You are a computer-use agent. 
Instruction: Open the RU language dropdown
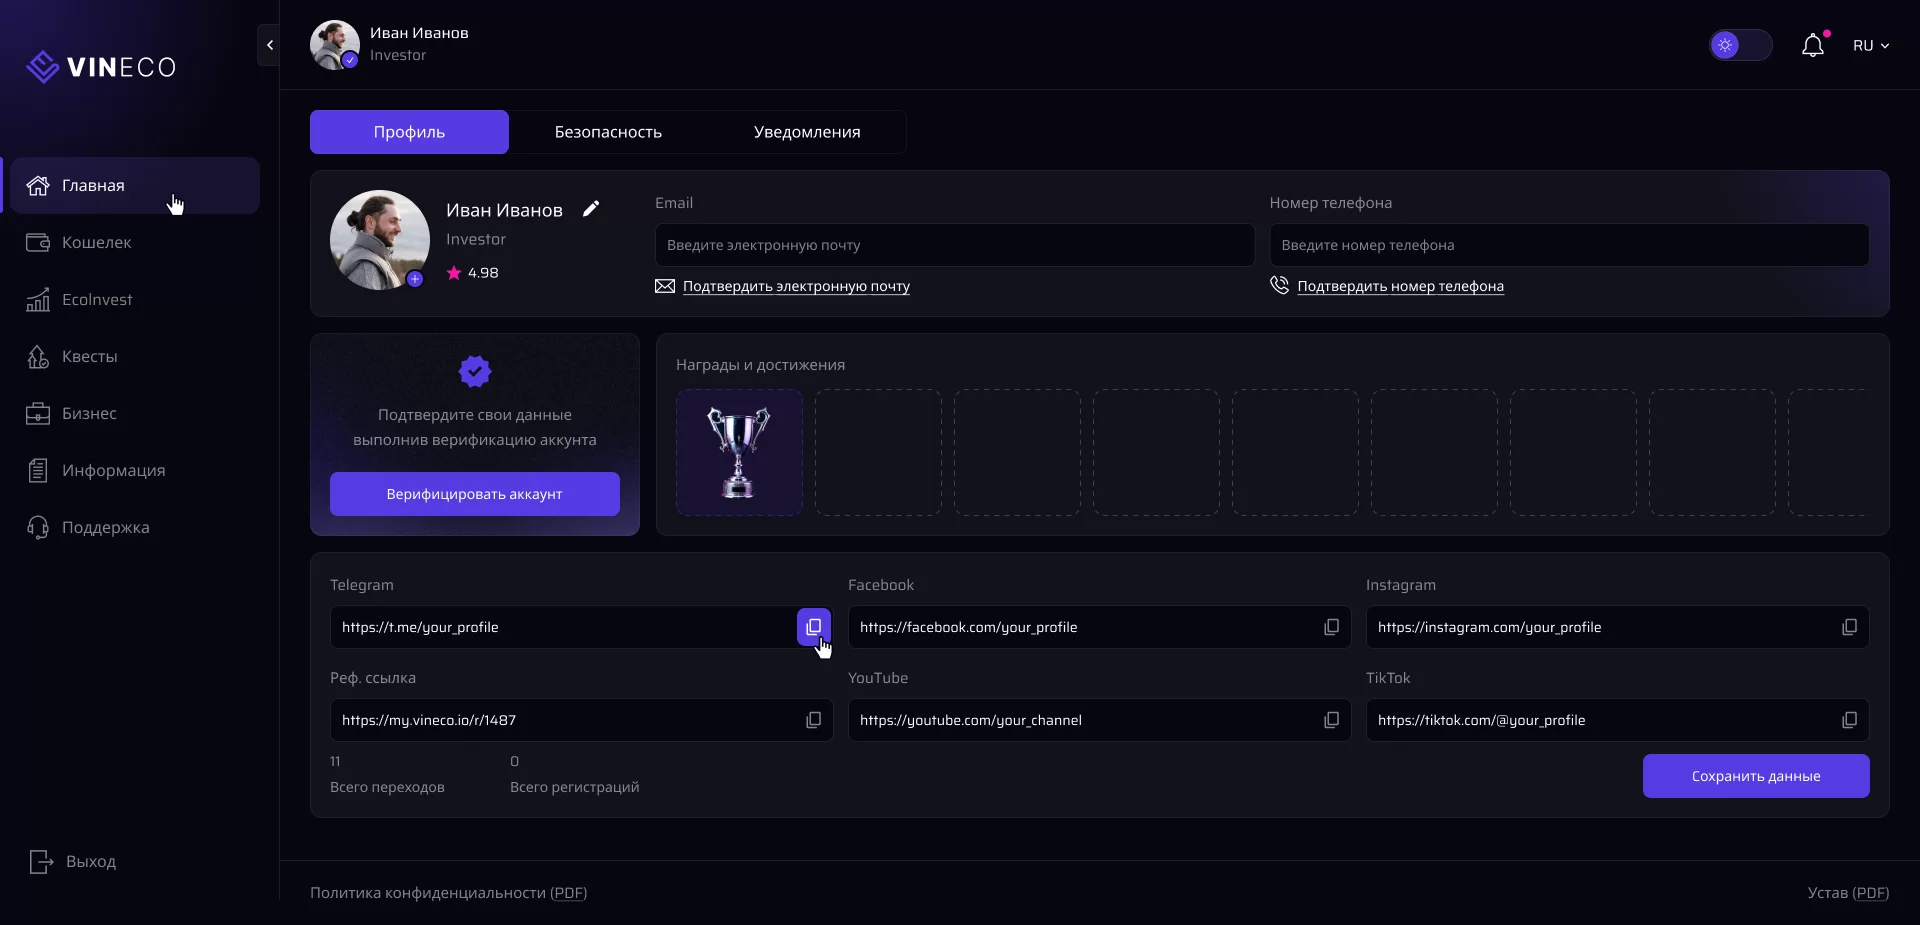[1870, 46]
